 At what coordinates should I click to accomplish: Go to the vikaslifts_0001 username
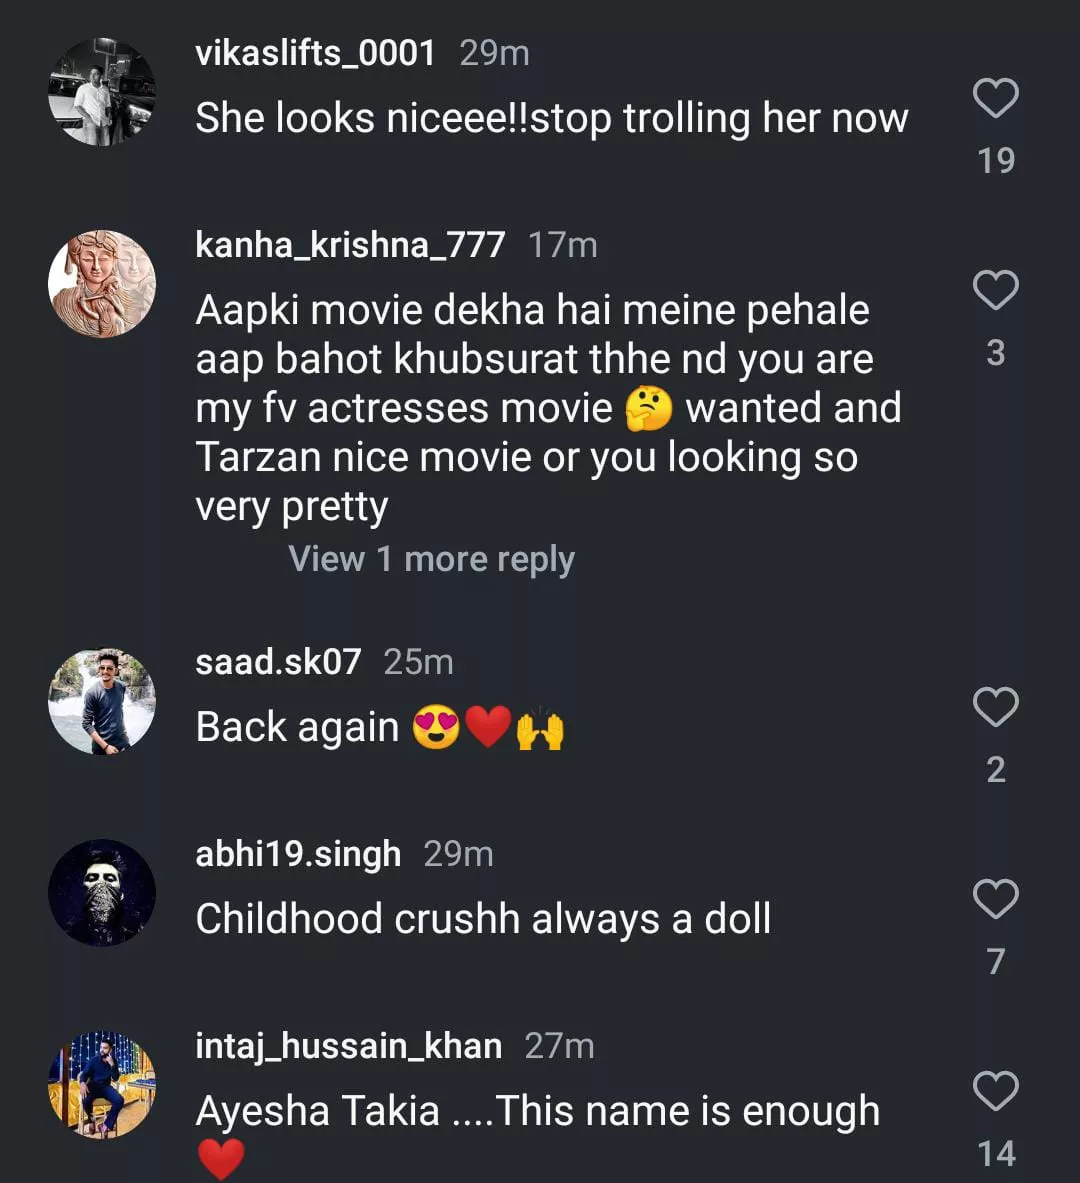[315, 53]
